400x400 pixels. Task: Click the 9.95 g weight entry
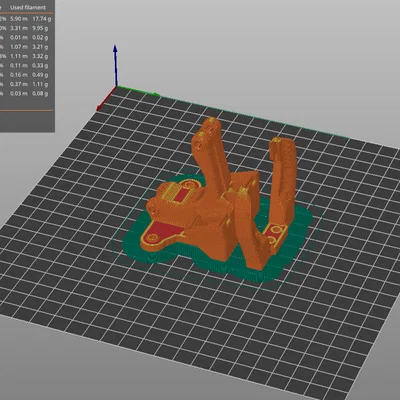[x=40, y=28]
